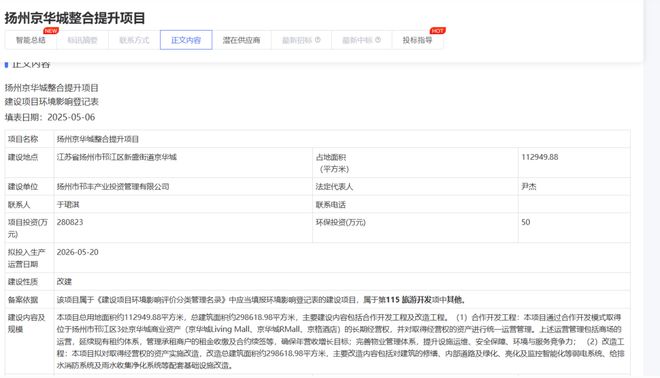Screen dimensions: 660x378
Task: Switch to the 标讯摘要 tab
Action: point(82,40)
